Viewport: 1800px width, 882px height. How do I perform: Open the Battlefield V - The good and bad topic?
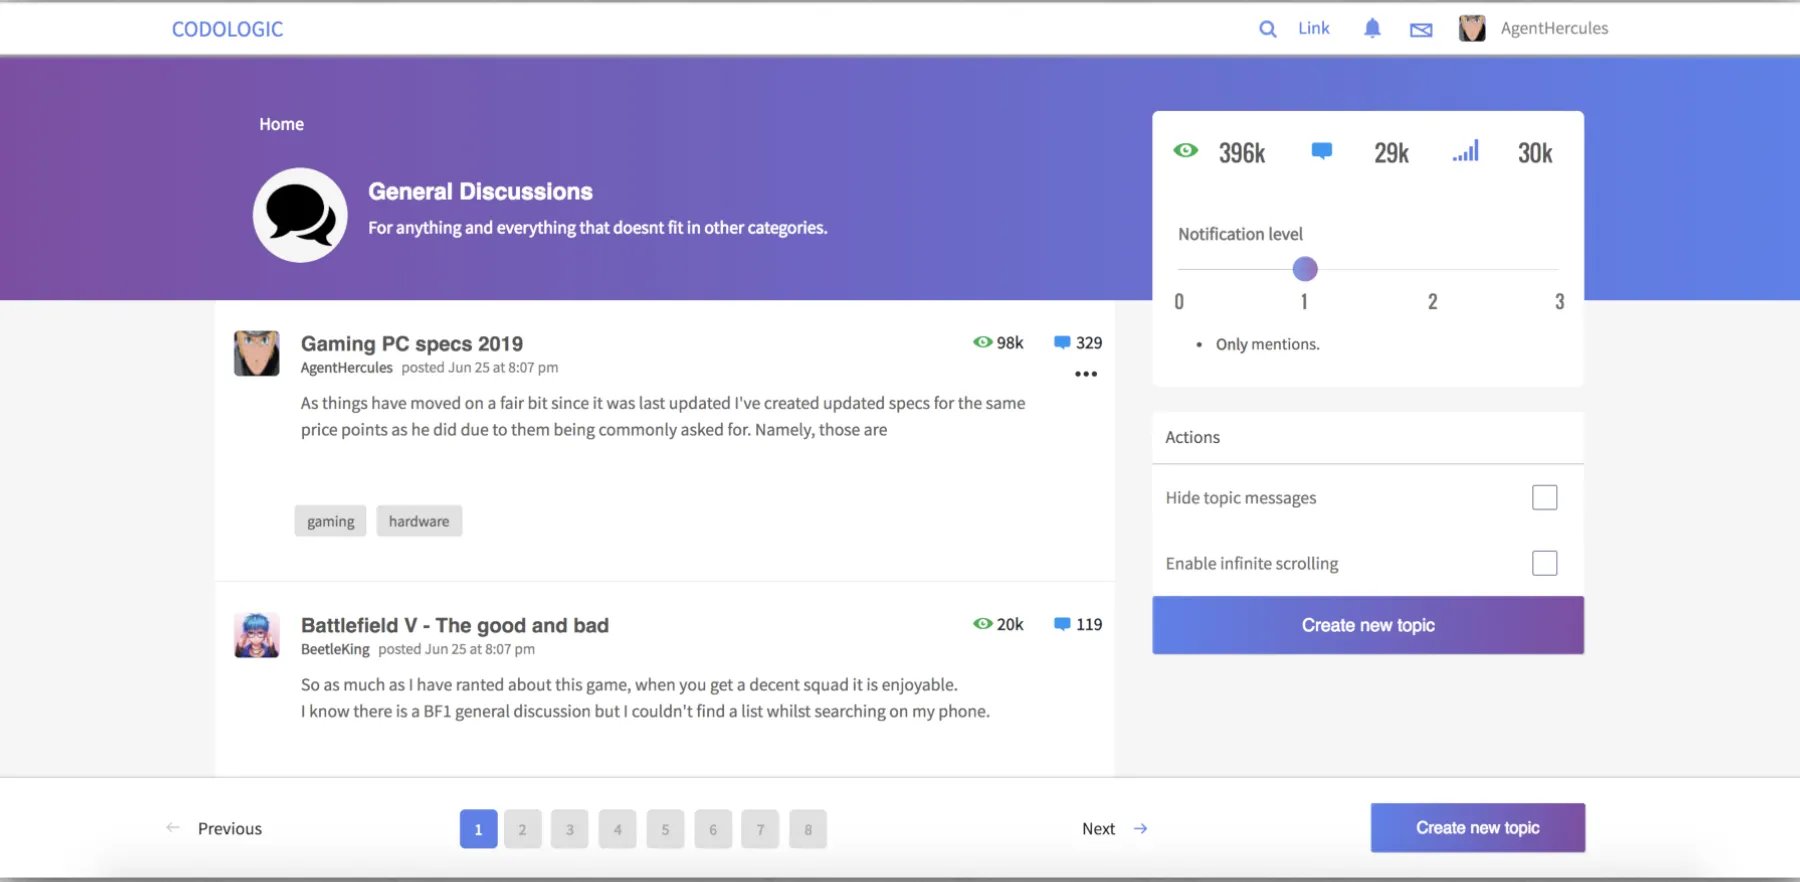tap(454, 625)
